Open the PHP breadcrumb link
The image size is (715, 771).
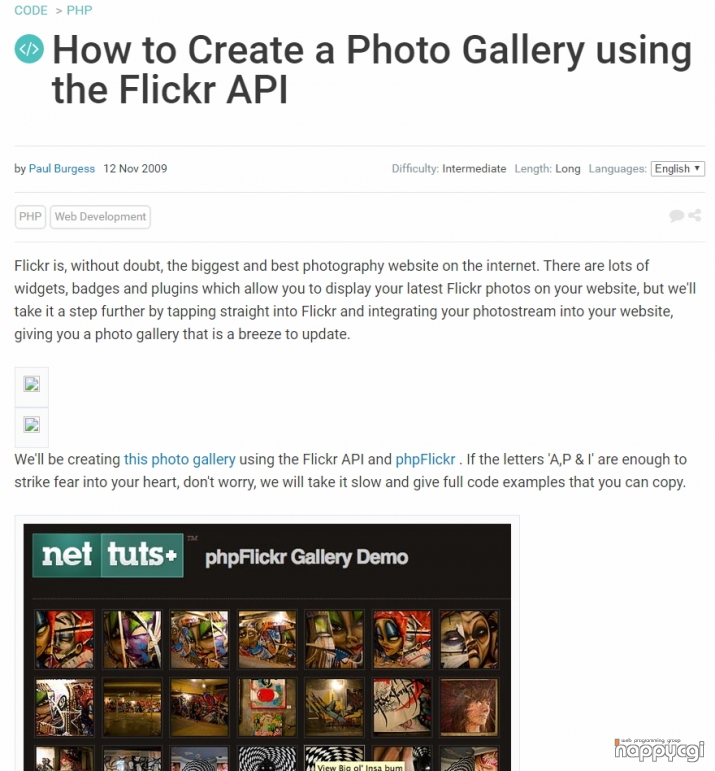pyautogui.click(x=80, y=10)
